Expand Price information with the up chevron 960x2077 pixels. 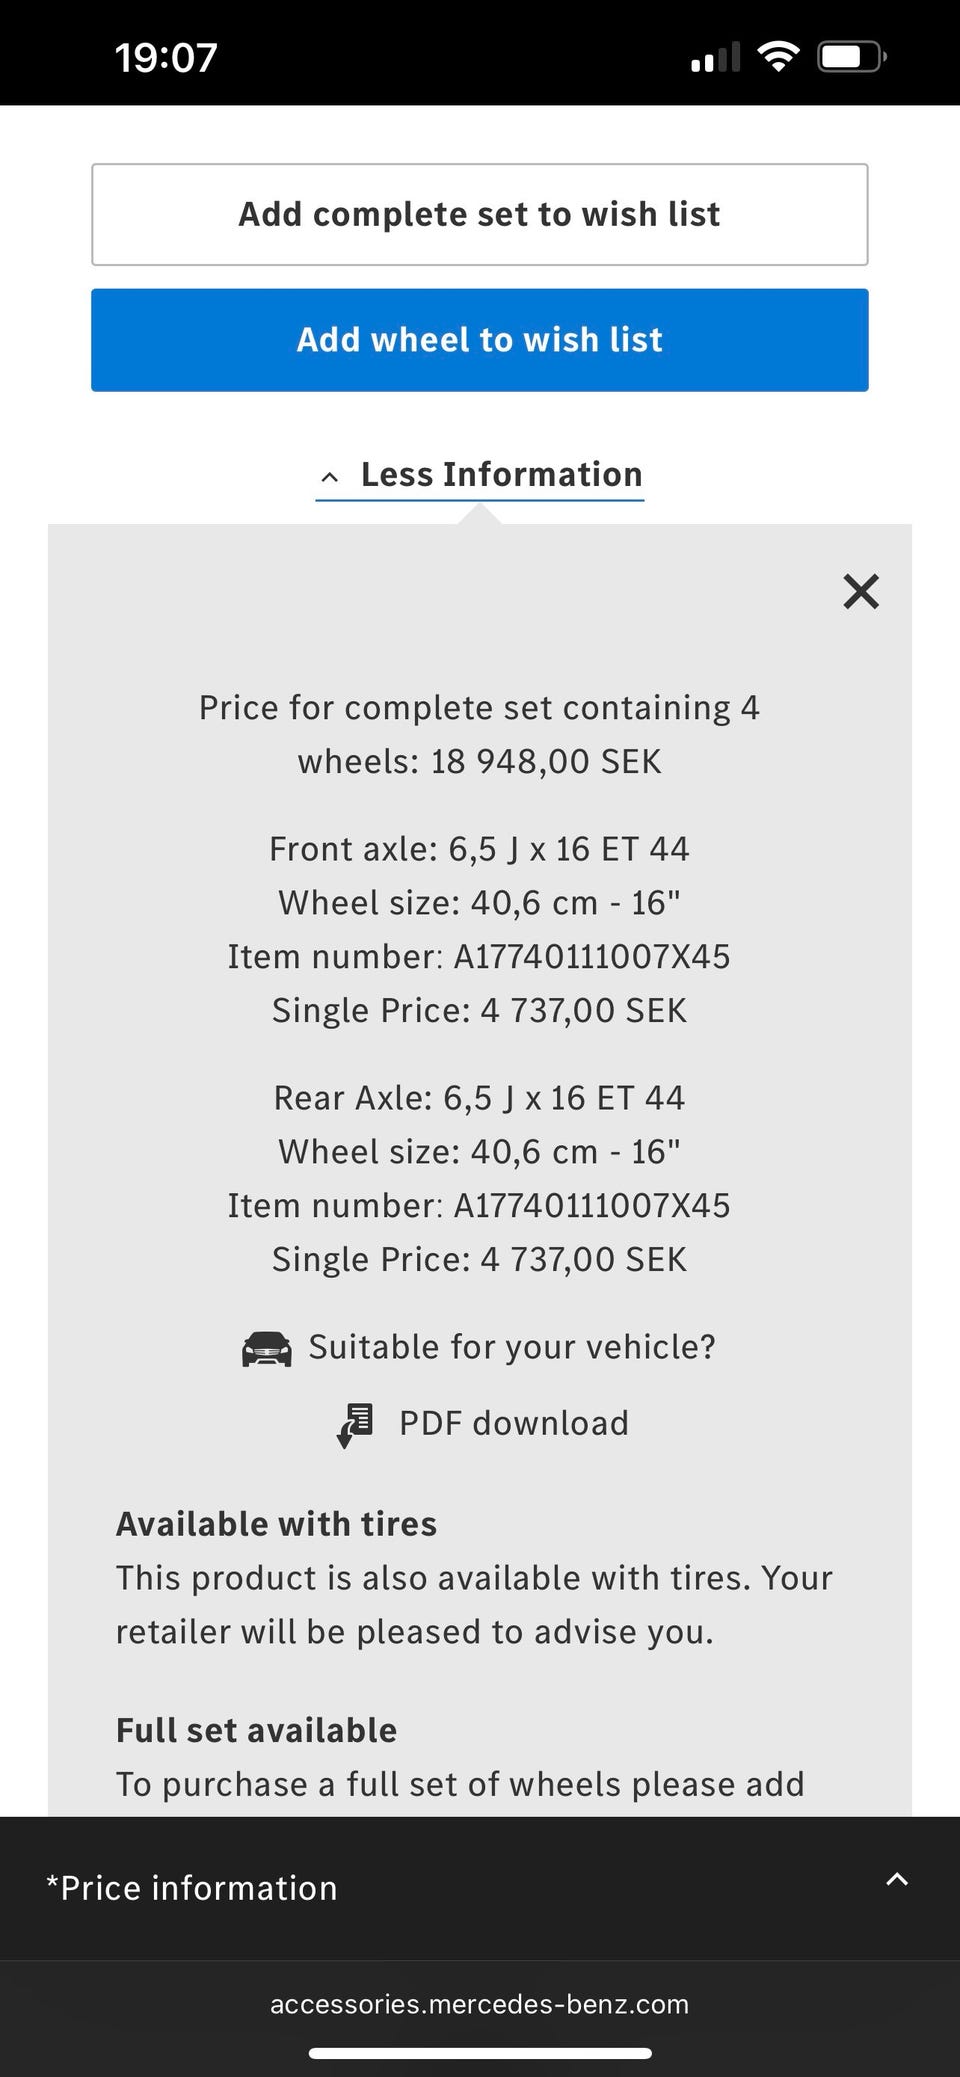pyautogui.click(x=897, y=1879)
